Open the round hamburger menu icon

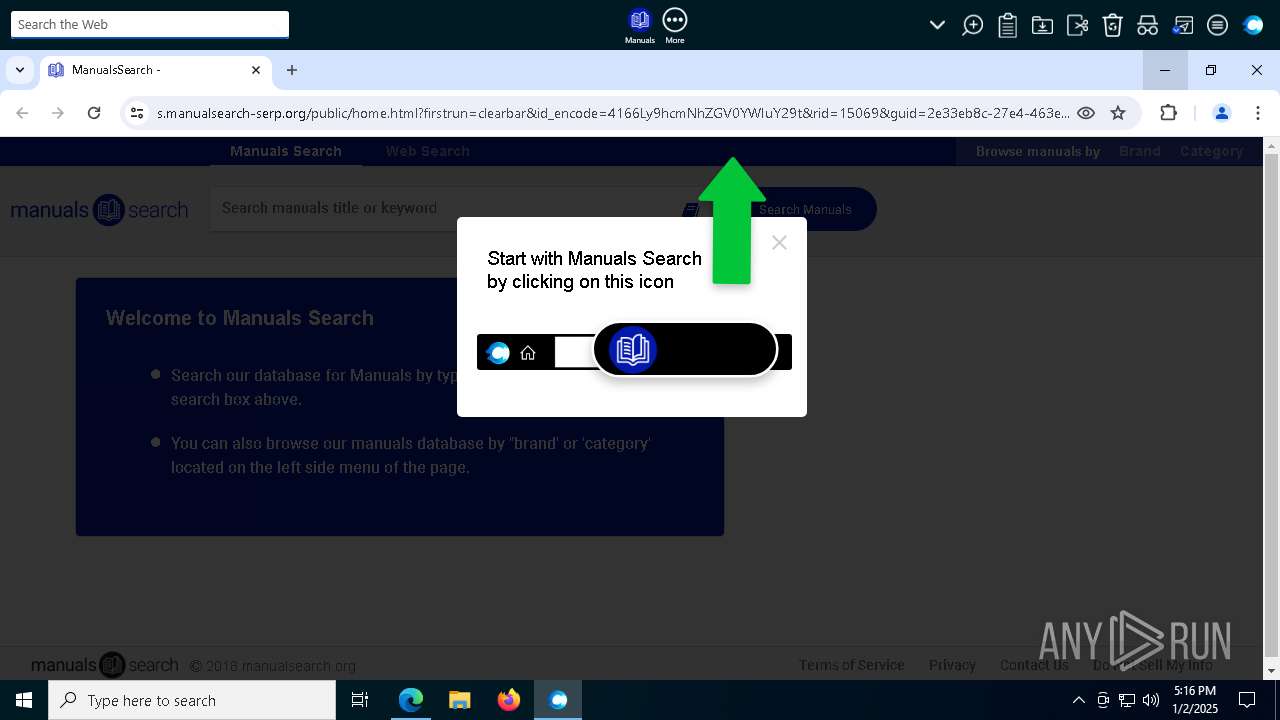(x=1217, y=26)
